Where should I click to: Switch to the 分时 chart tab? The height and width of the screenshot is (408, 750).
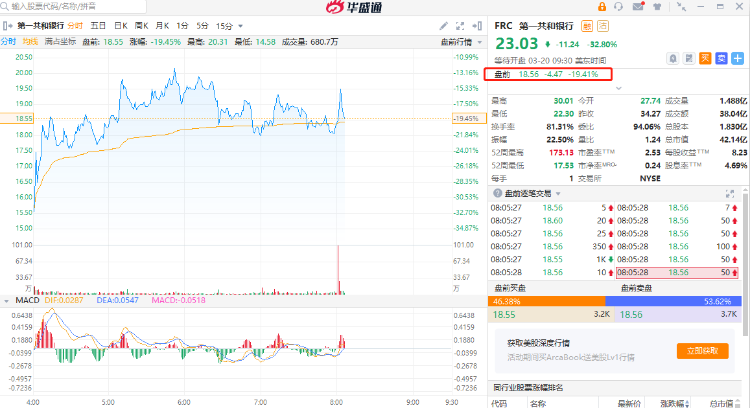(x=75, y=26)
